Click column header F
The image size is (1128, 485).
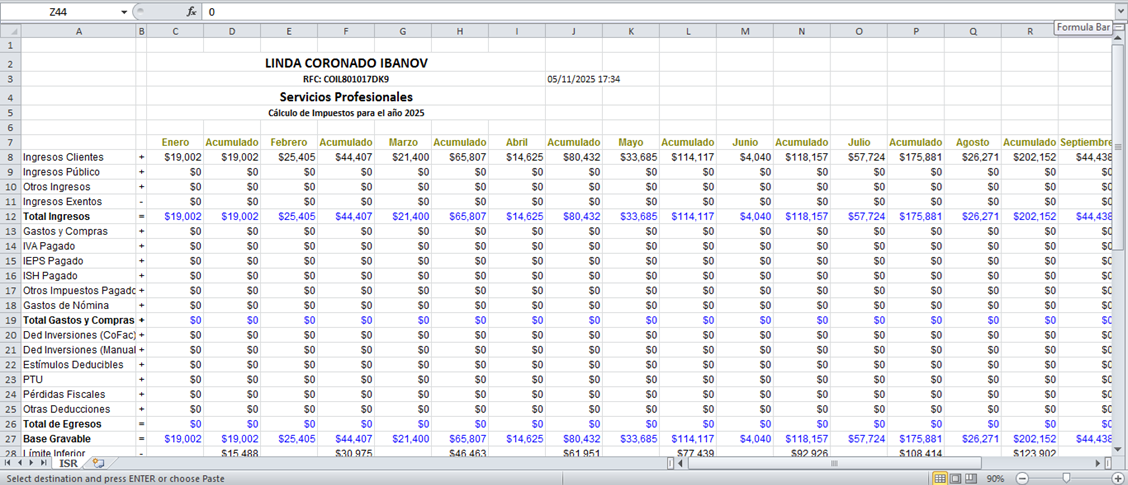pyautogui.click(x=346, y=31)
